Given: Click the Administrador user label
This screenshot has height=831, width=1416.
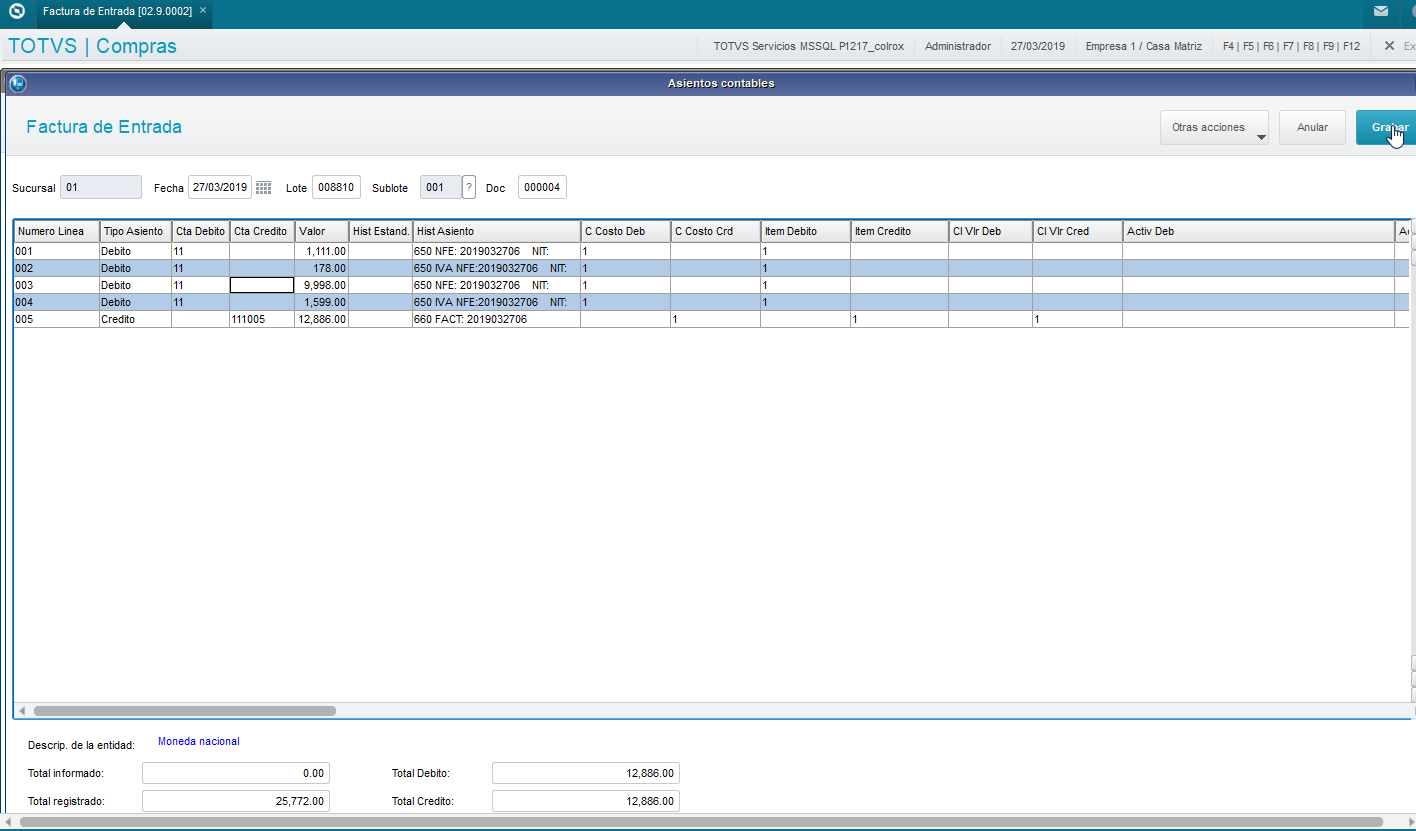Looking at the screenshot, I should click(x=958, y=46).
